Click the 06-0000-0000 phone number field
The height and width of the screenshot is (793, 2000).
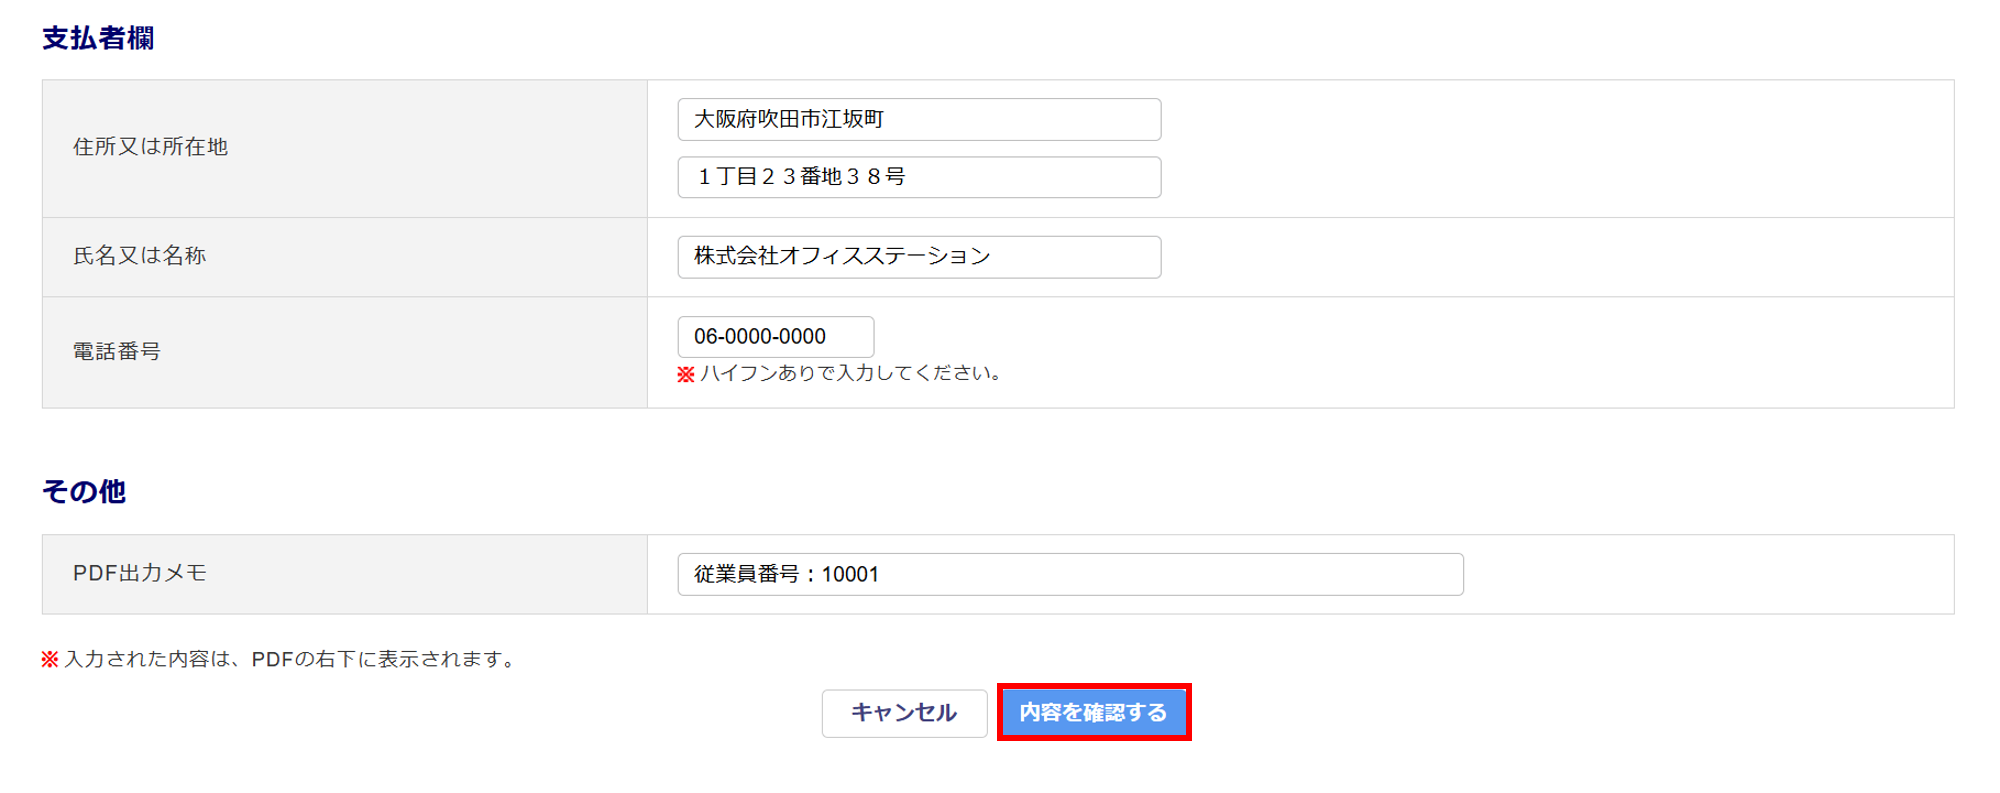point(775,337)
